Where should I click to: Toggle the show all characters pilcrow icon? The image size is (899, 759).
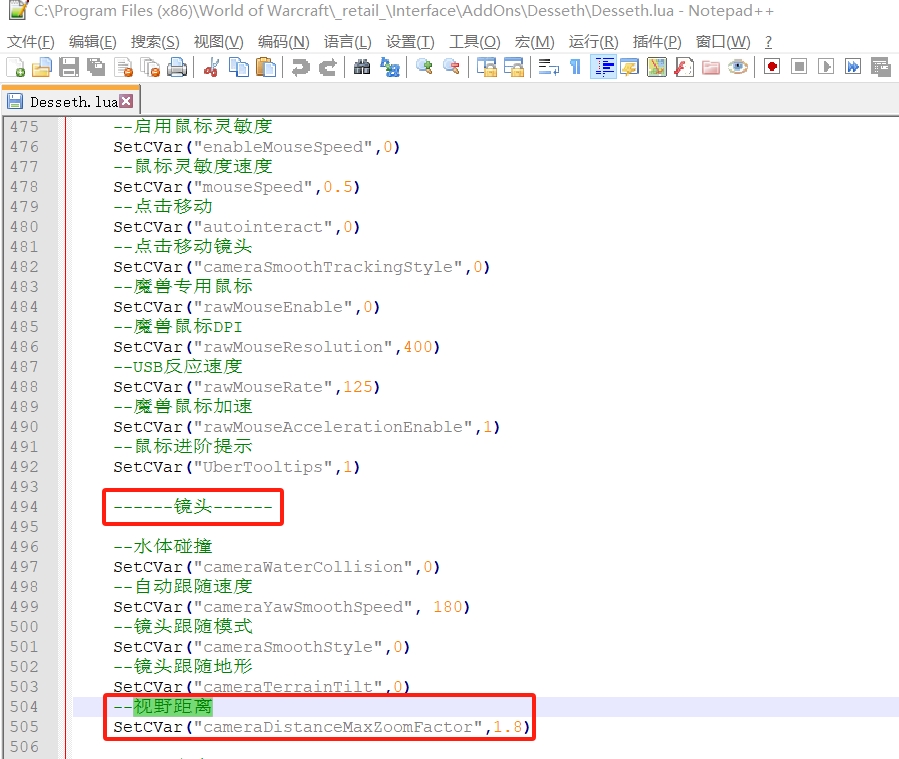(x=575, y=67)
